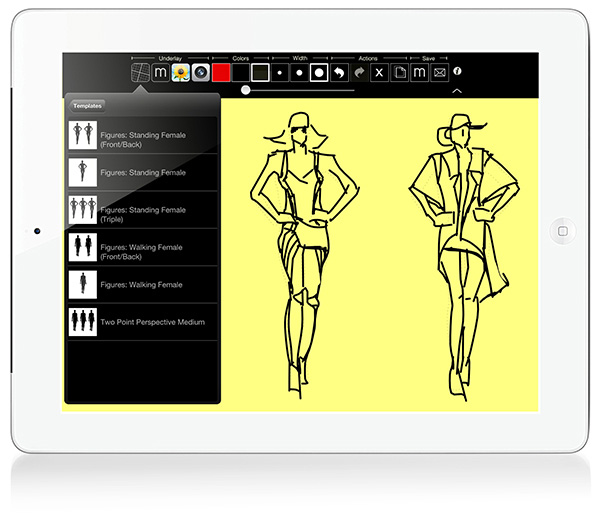Email the drawing via envelope icon
The image size is (600, 525).
(x=440, y=73)
